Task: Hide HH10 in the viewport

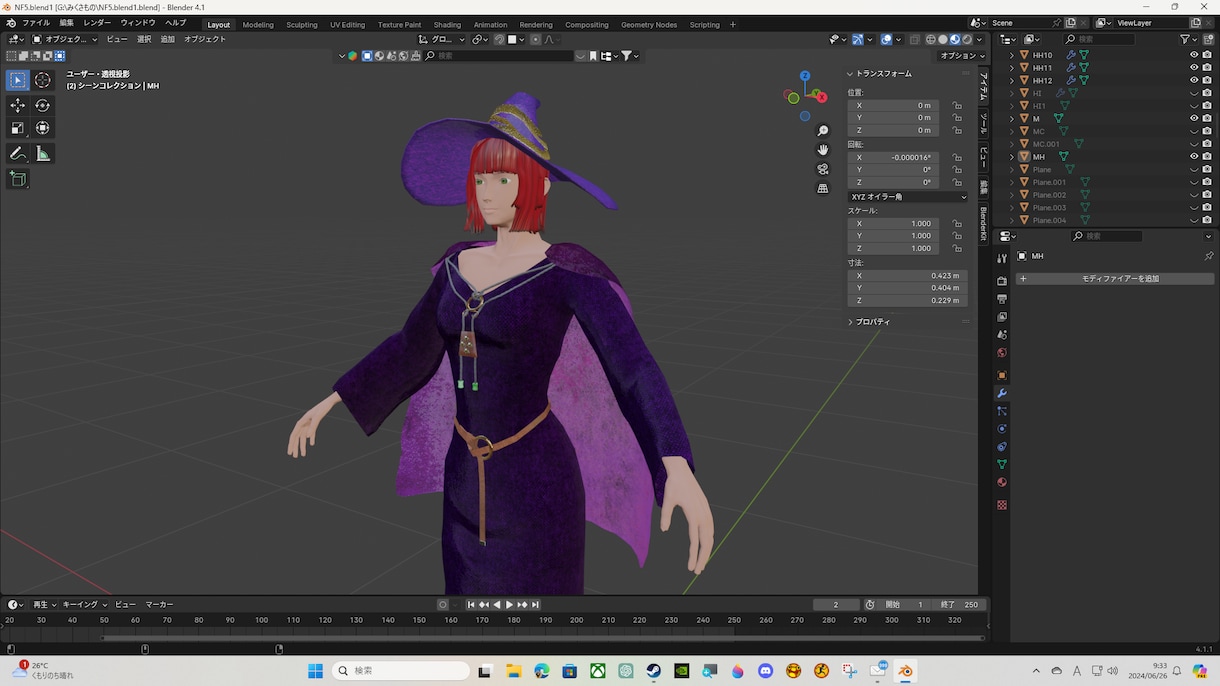Action: (1194, 55)
